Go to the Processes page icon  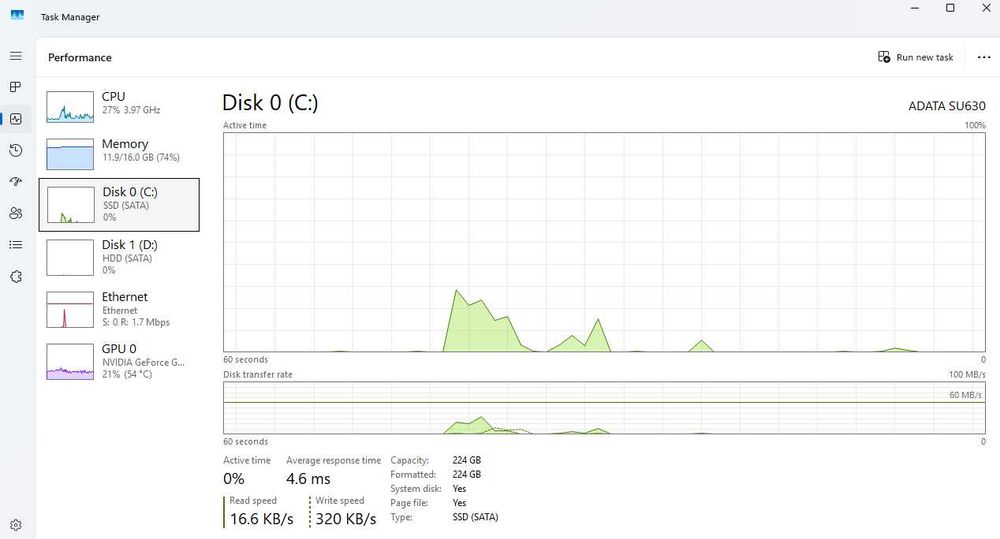16,87
